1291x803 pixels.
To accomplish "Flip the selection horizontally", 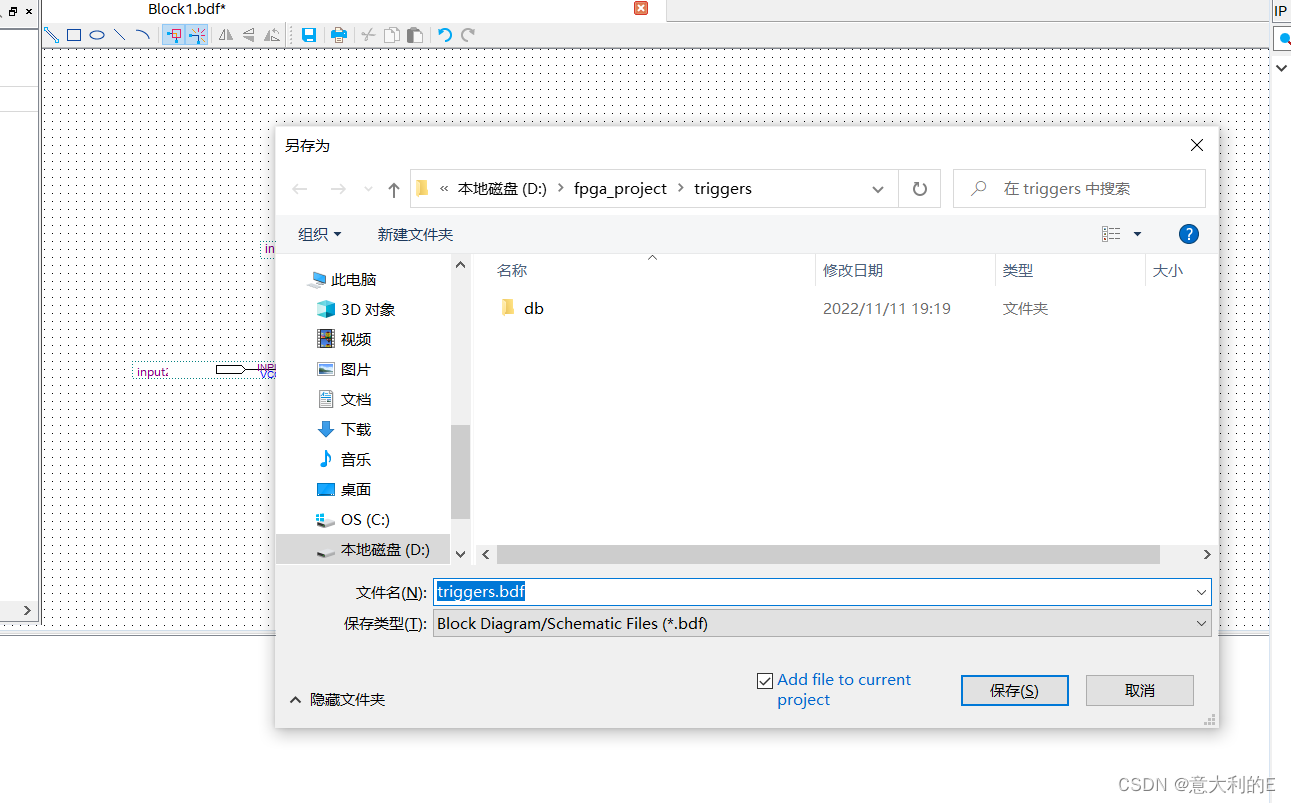I will pos(225,35).
